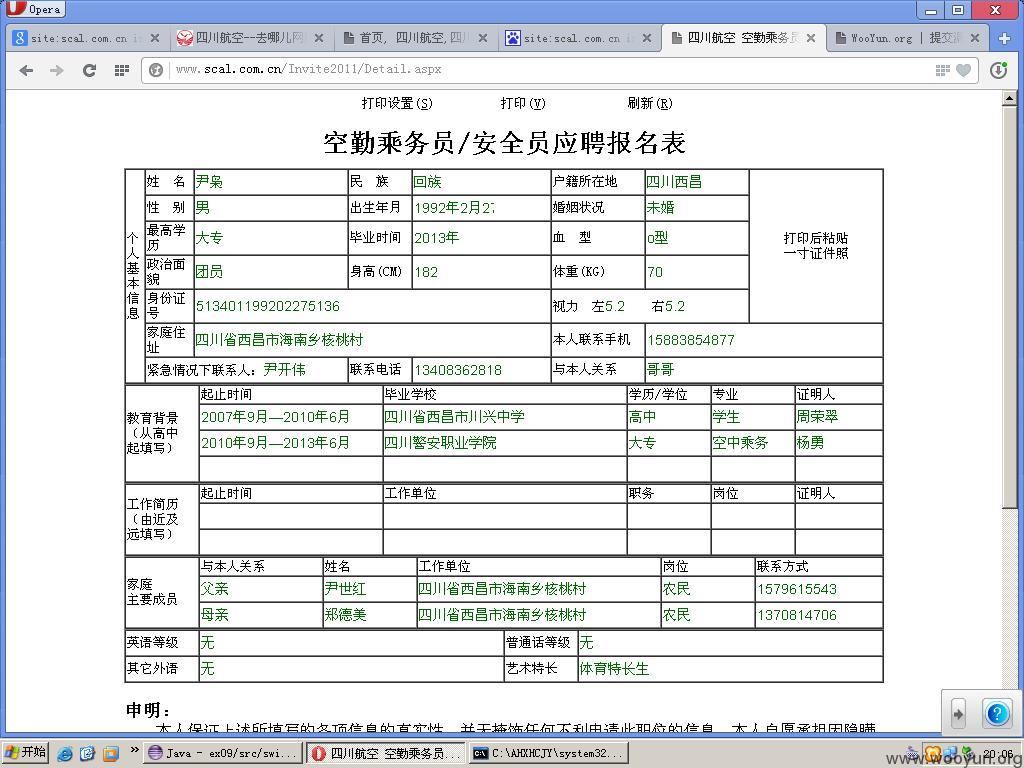1024x768 pixels.
Task: Select contact phone 13408362818
Action: [458, 370]
